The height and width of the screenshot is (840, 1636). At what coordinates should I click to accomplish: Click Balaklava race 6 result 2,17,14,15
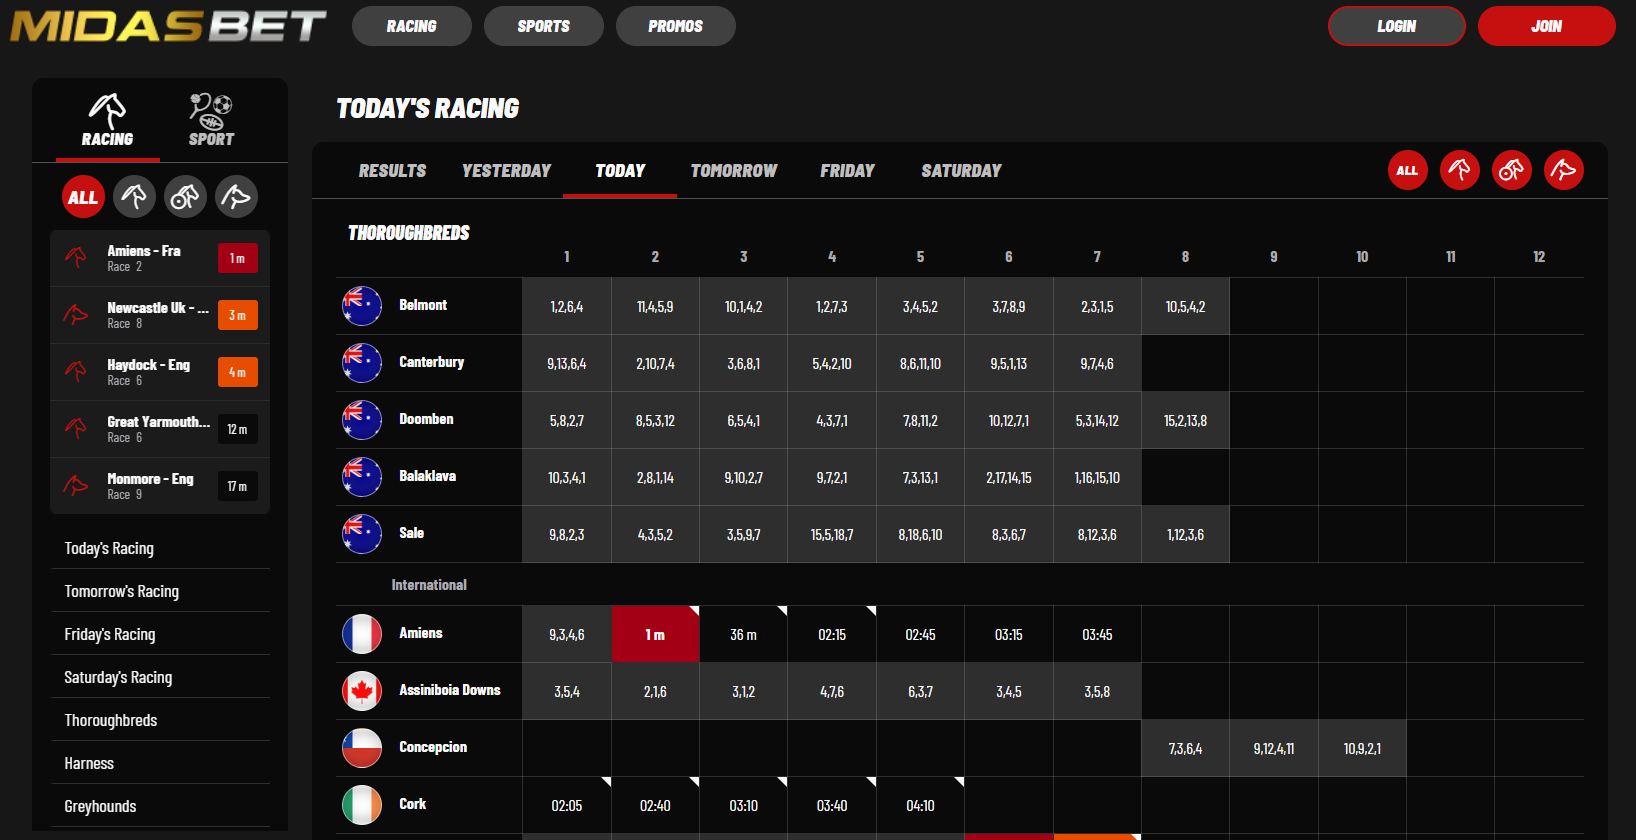(x=1009, y=477)
